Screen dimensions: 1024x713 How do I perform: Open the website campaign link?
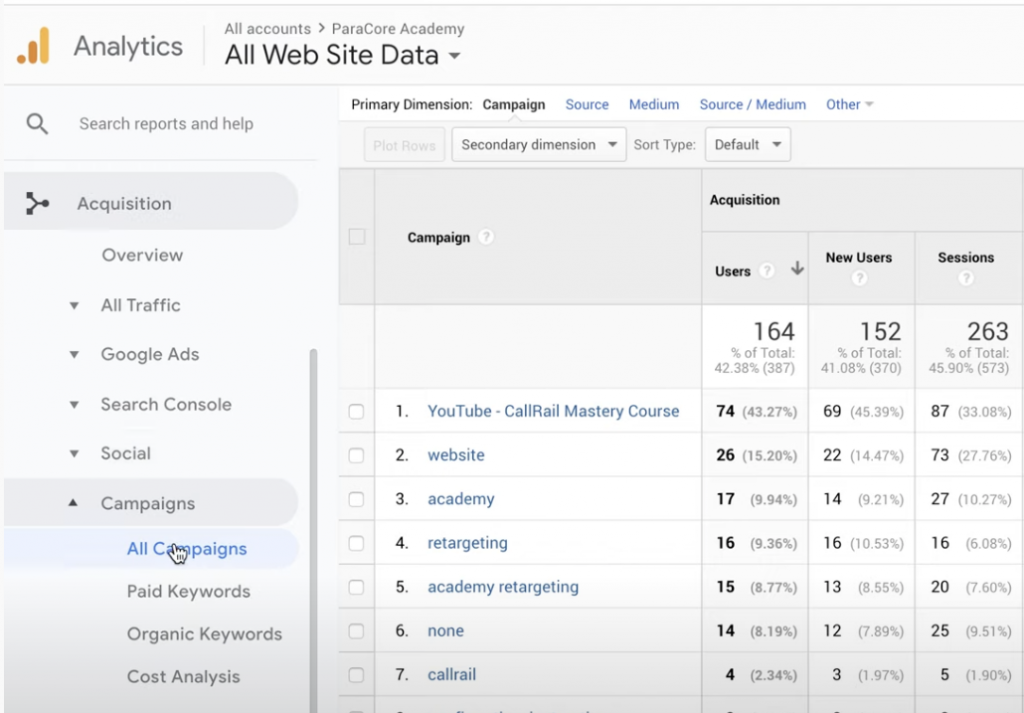pyautogui.click(x=456, y=455)
